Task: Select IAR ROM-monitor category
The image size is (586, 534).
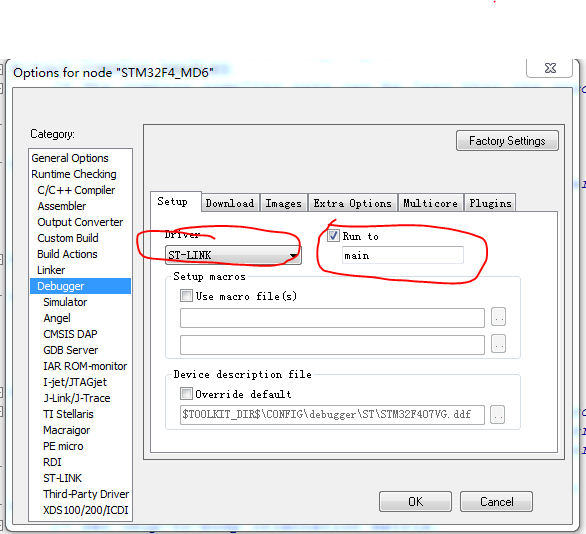Action: point(85,366)
